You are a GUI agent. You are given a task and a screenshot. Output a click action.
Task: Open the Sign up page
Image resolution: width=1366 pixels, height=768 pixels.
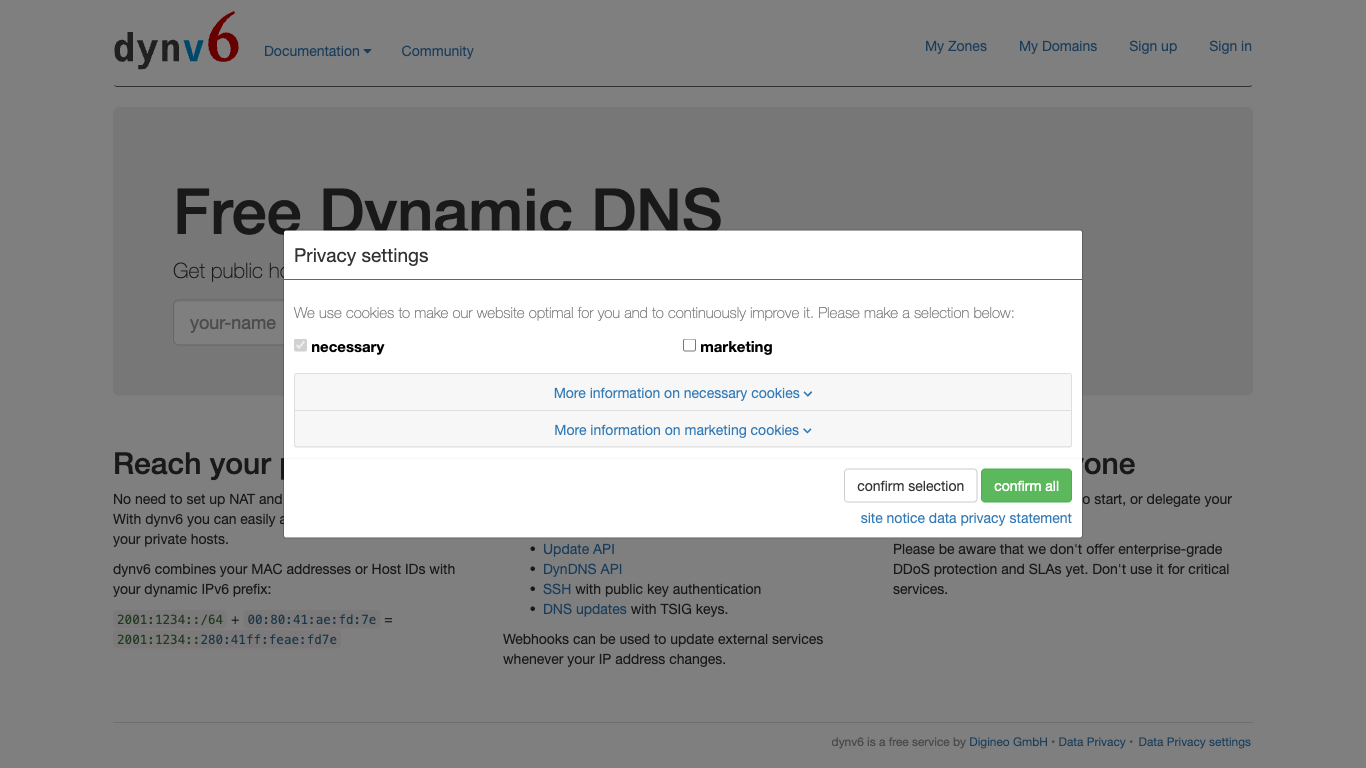(x=1152, y=46)
